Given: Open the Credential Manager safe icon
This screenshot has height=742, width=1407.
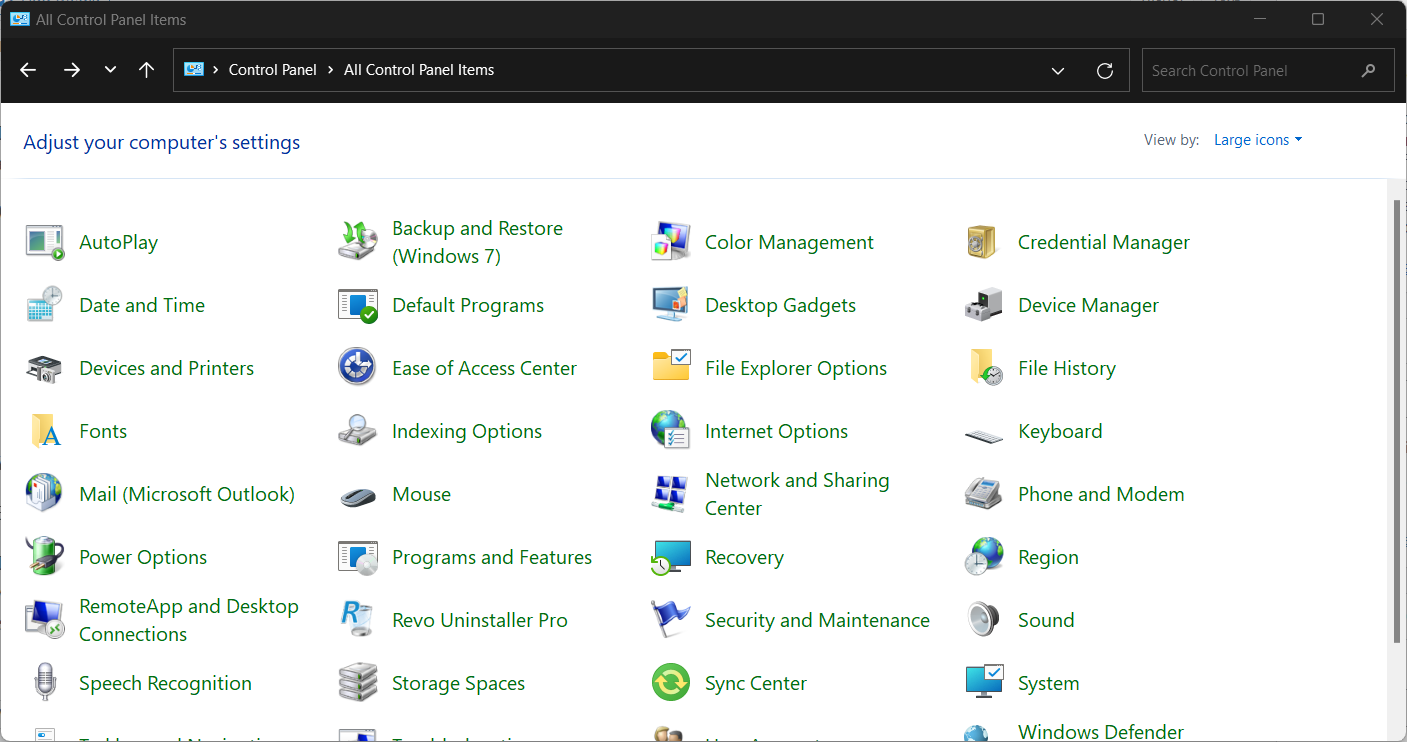Looking at the screenshot, I should point(984,242).
